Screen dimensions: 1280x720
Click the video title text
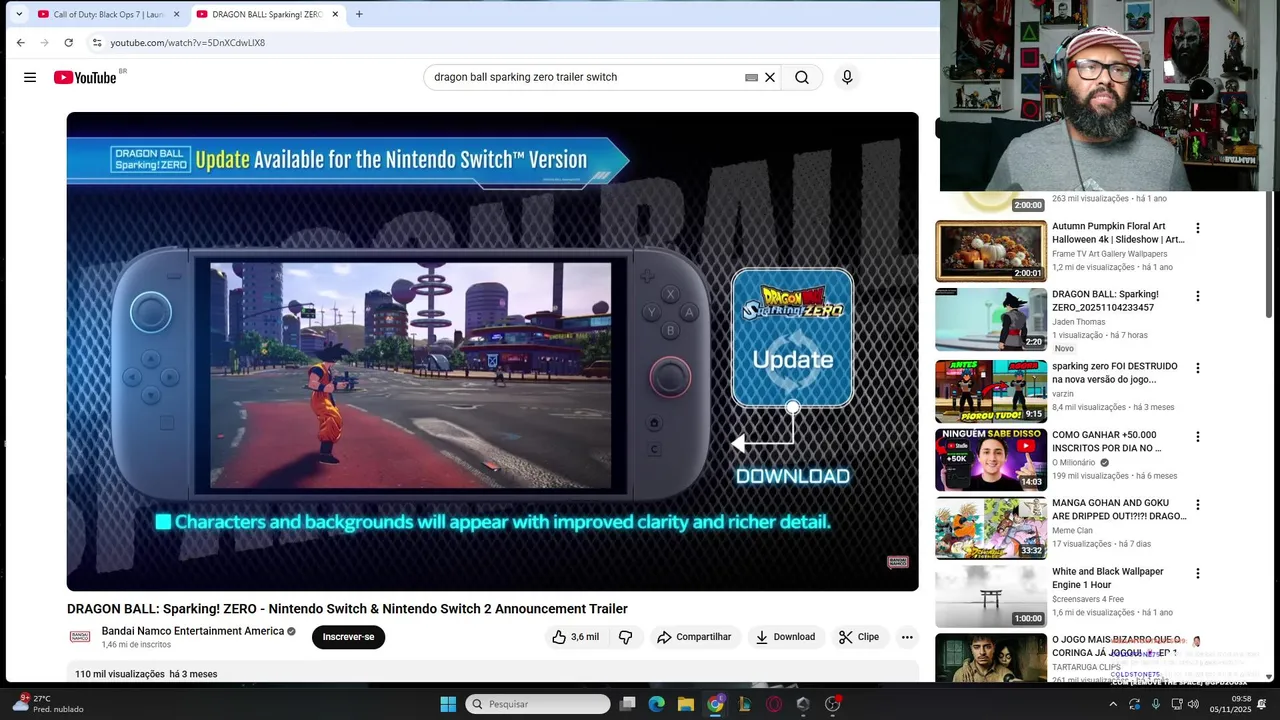[x=347, y=609]
